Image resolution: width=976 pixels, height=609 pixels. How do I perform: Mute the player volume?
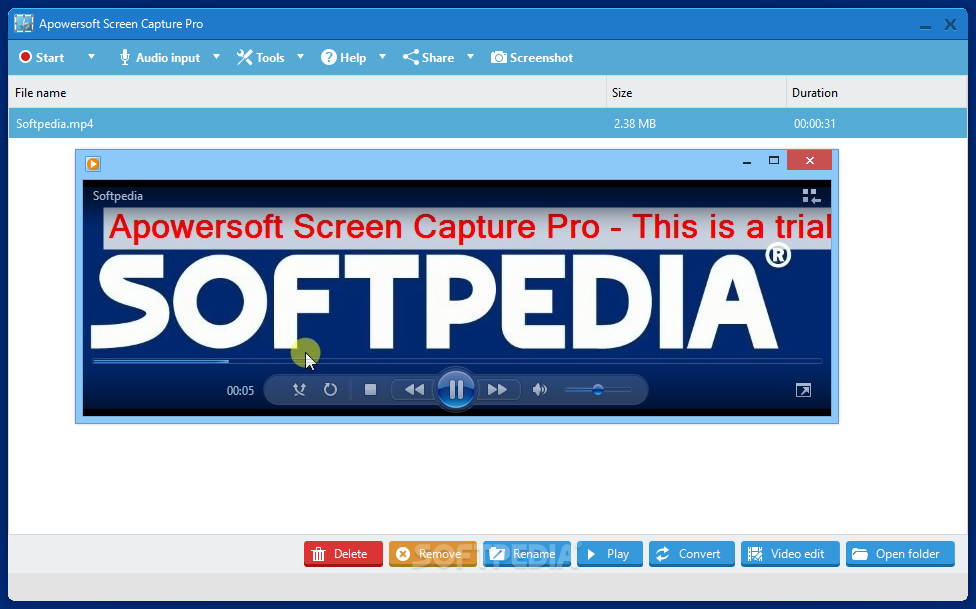point(540,390)
